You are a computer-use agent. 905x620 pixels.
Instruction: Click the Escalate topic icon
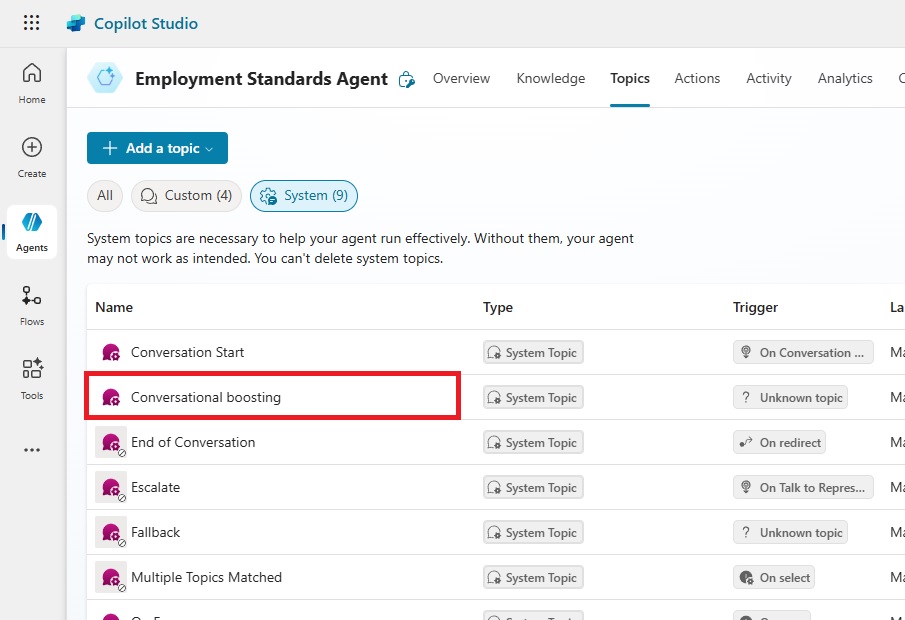110,487
